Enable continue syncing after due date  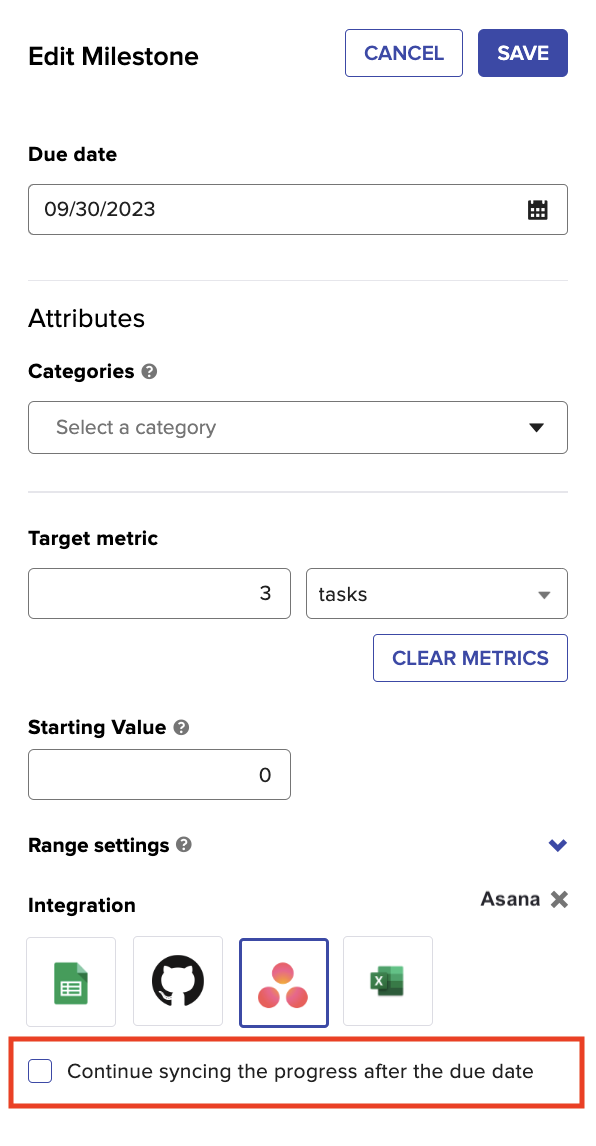coord(39,1071)
